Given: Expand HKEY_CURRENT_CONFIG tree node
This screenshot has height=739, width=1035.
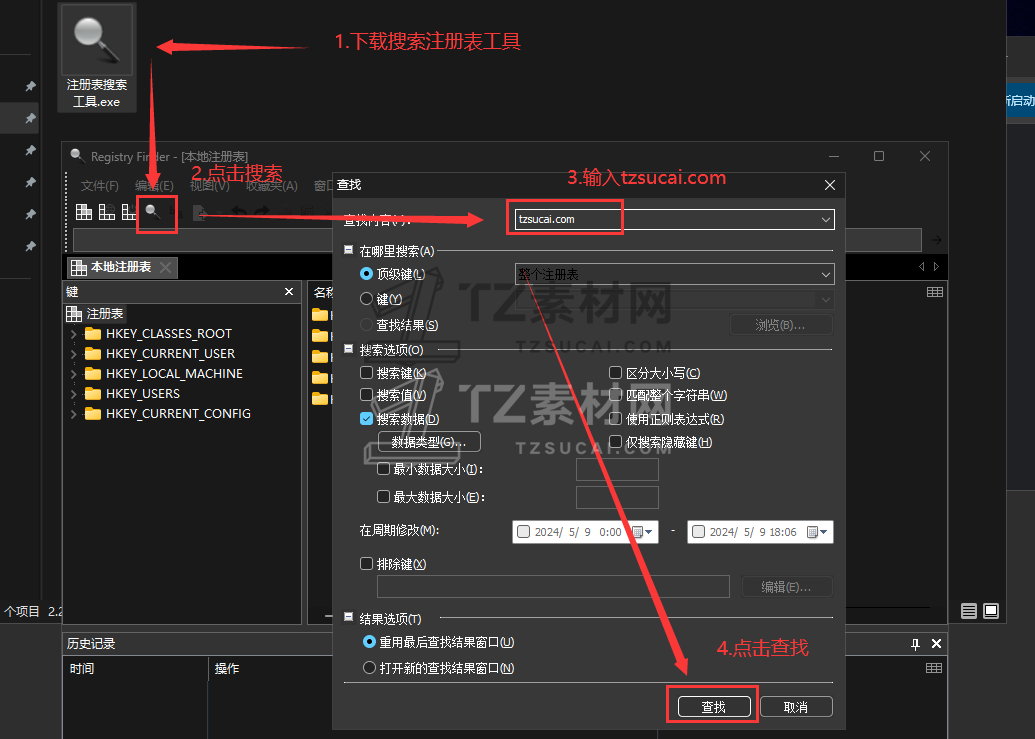Looking at the screenshot, I should (73, 414).
